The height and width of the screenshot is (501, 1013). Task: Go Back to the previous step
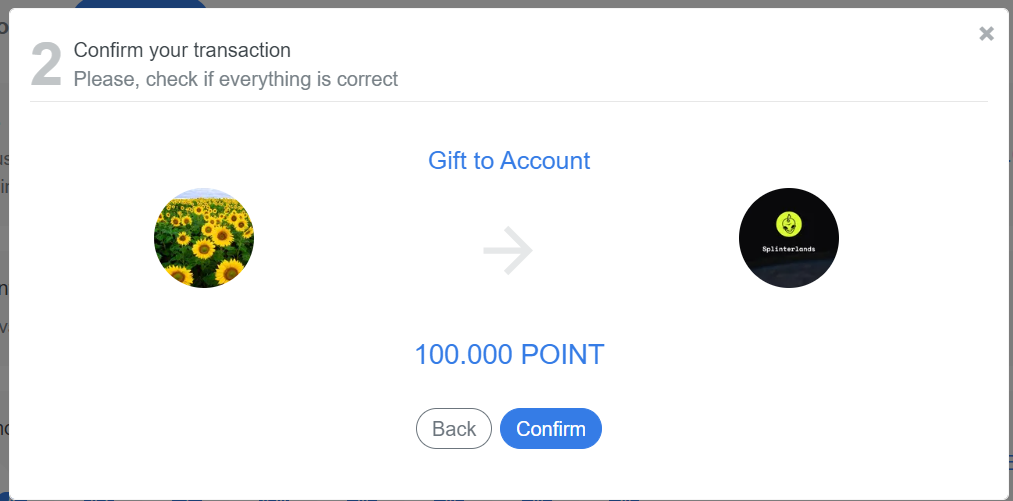(454, 429)
